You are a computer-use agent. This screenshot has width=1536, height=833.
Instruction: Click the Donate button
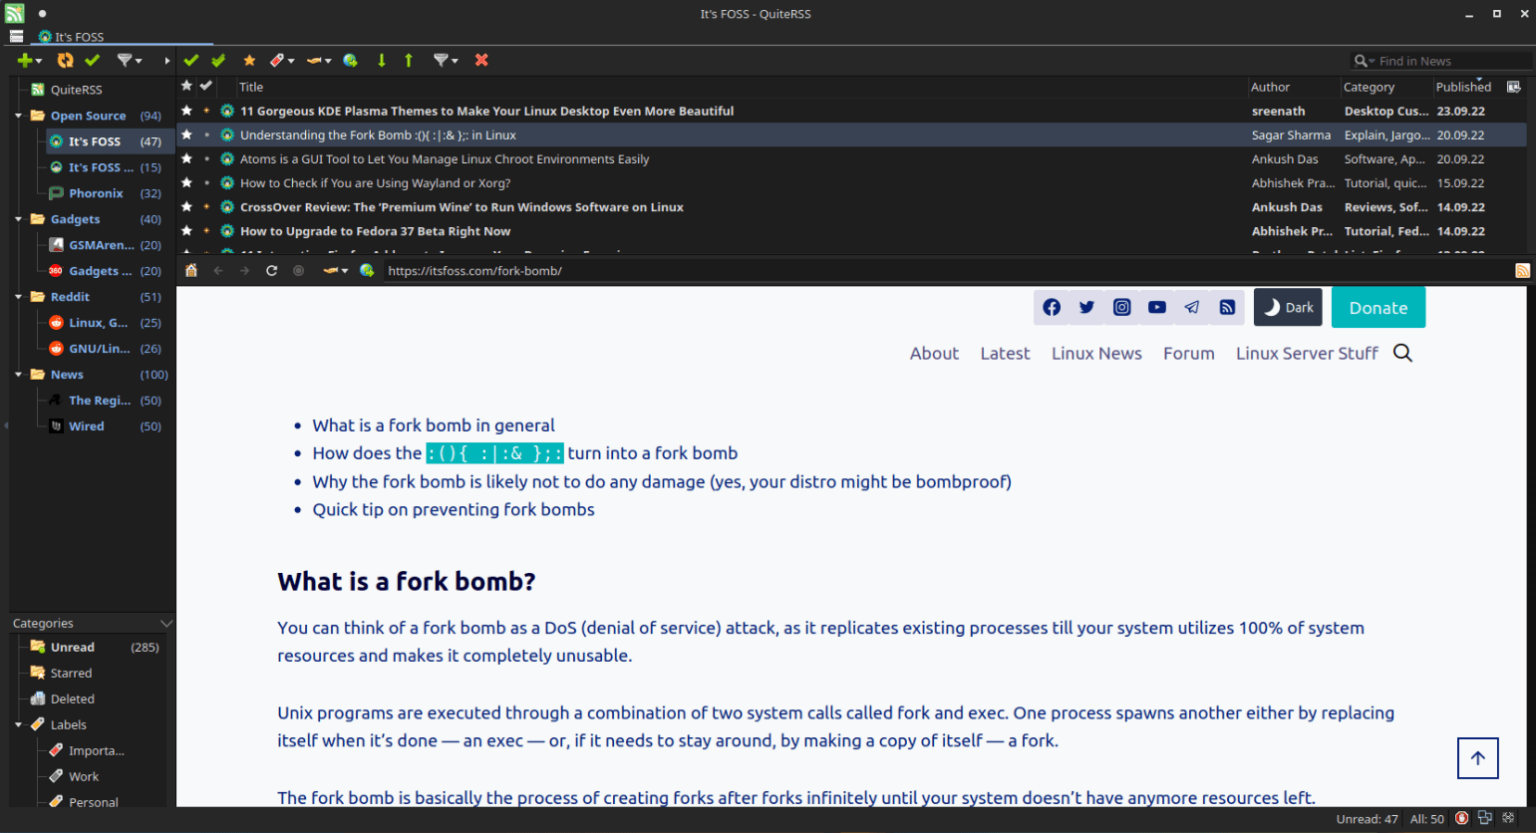coord(1378,308)
